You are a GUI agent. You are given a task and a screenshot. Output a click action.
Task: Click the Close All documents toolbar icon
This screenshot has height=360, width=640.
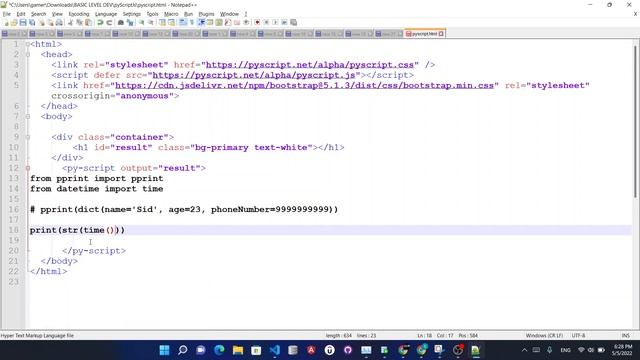[x=50, y=22]
